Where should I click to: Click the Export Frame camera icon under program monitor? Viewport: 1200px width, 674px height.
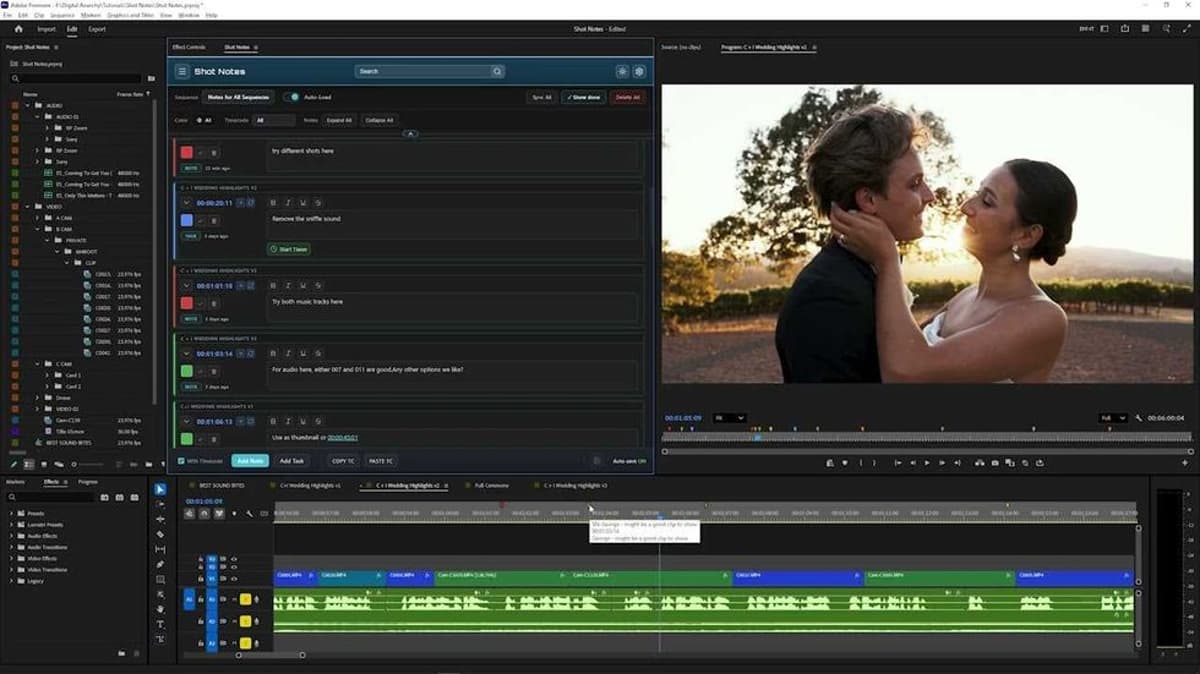click(x=994, y=463)
